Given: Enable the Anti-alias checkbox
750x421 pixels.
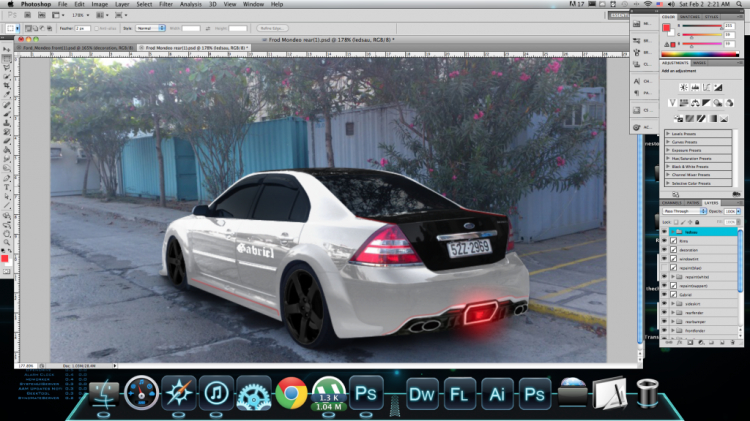Looking at the screenshot, I should click(x=96, y=28).
